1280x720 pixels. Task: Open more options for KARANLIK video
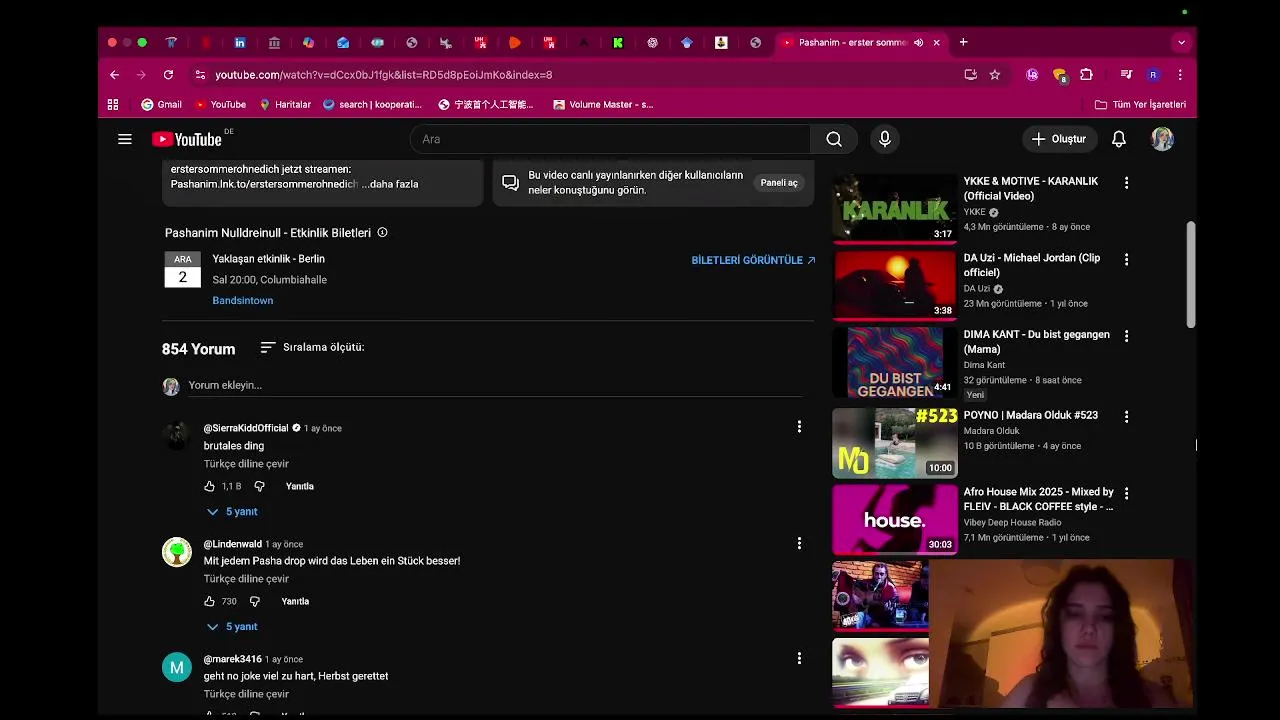[x=1126, y=183]
